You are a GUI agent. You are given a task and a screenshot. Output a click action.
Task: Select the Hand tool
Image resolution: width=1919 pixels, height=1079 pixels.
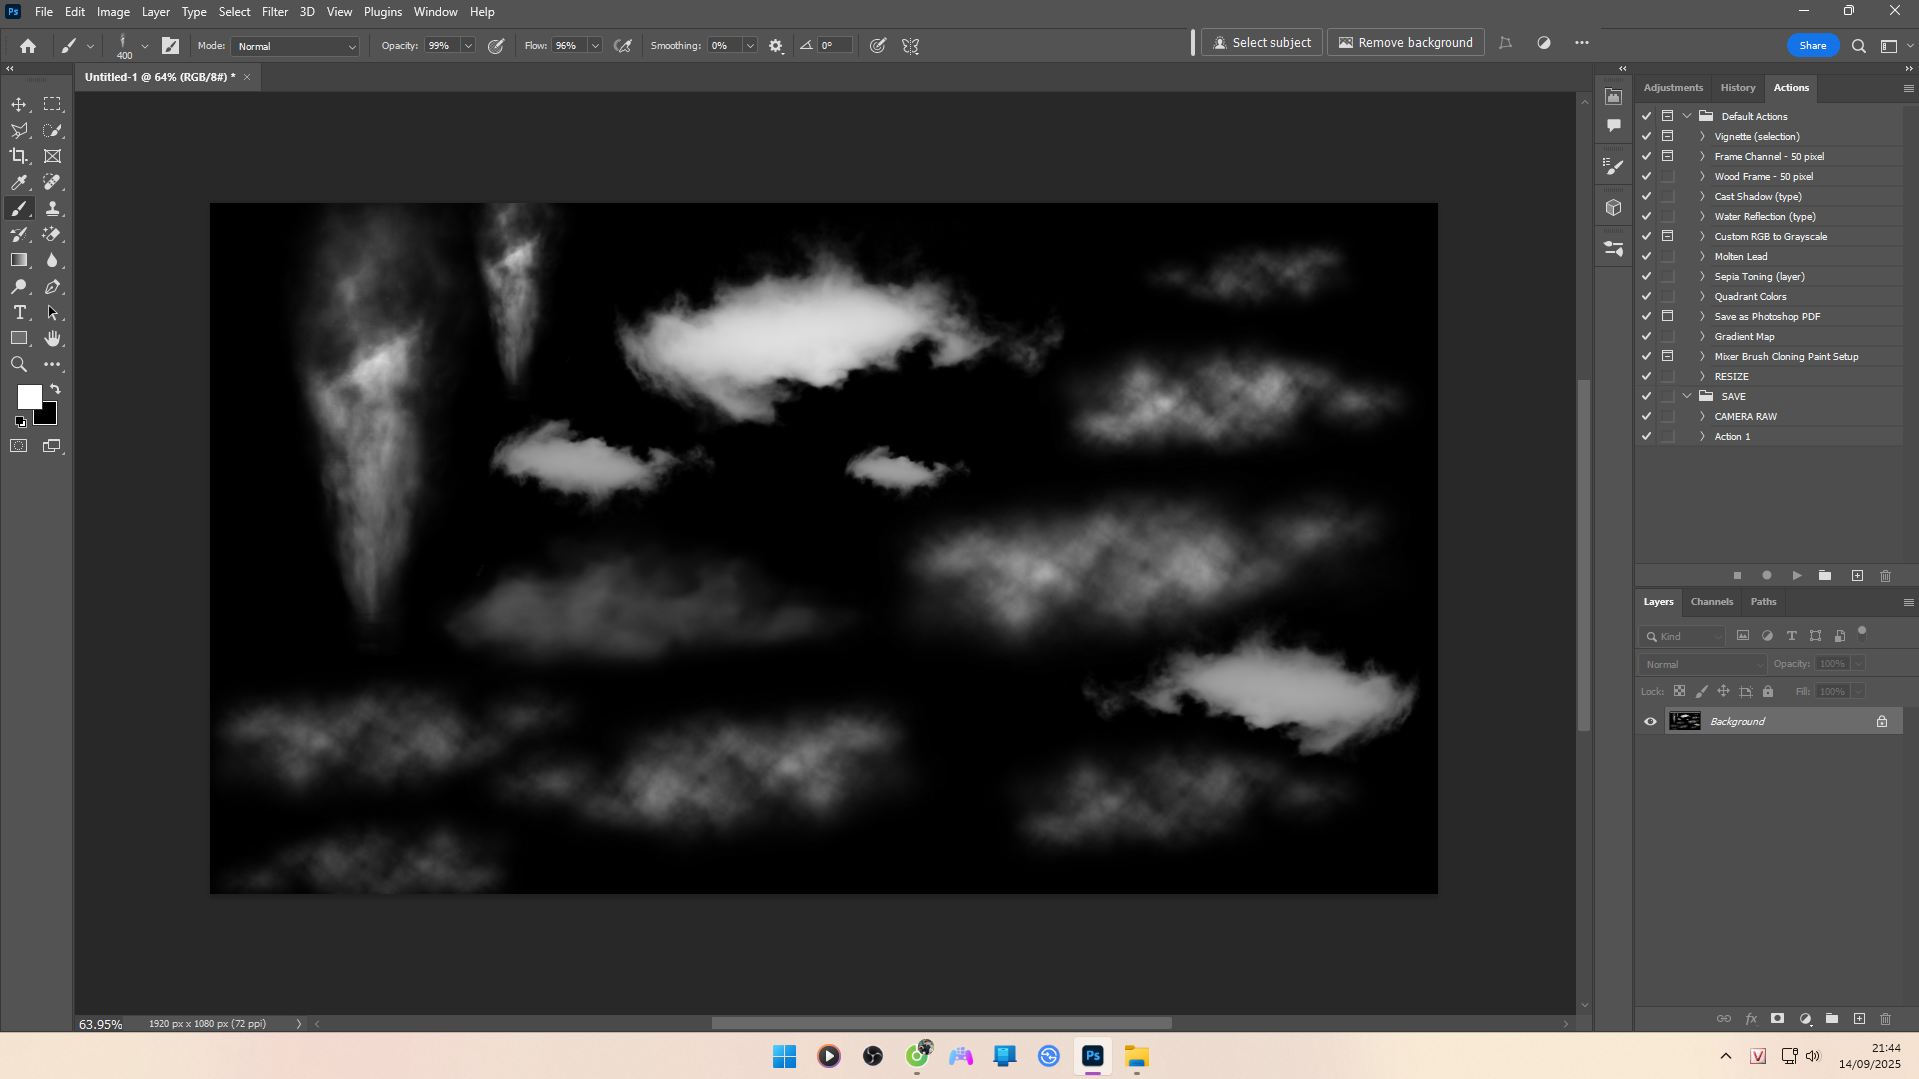pos(53,339)
